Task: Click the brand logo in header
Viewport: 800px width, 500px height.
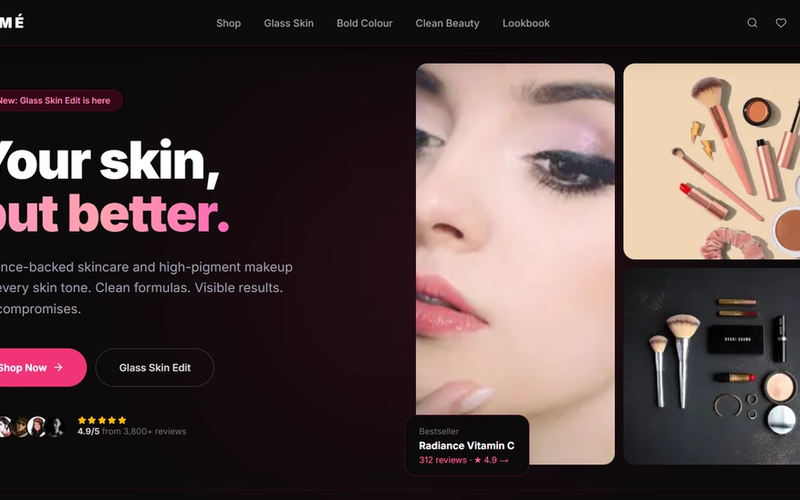Action: (x=11, y=22)
